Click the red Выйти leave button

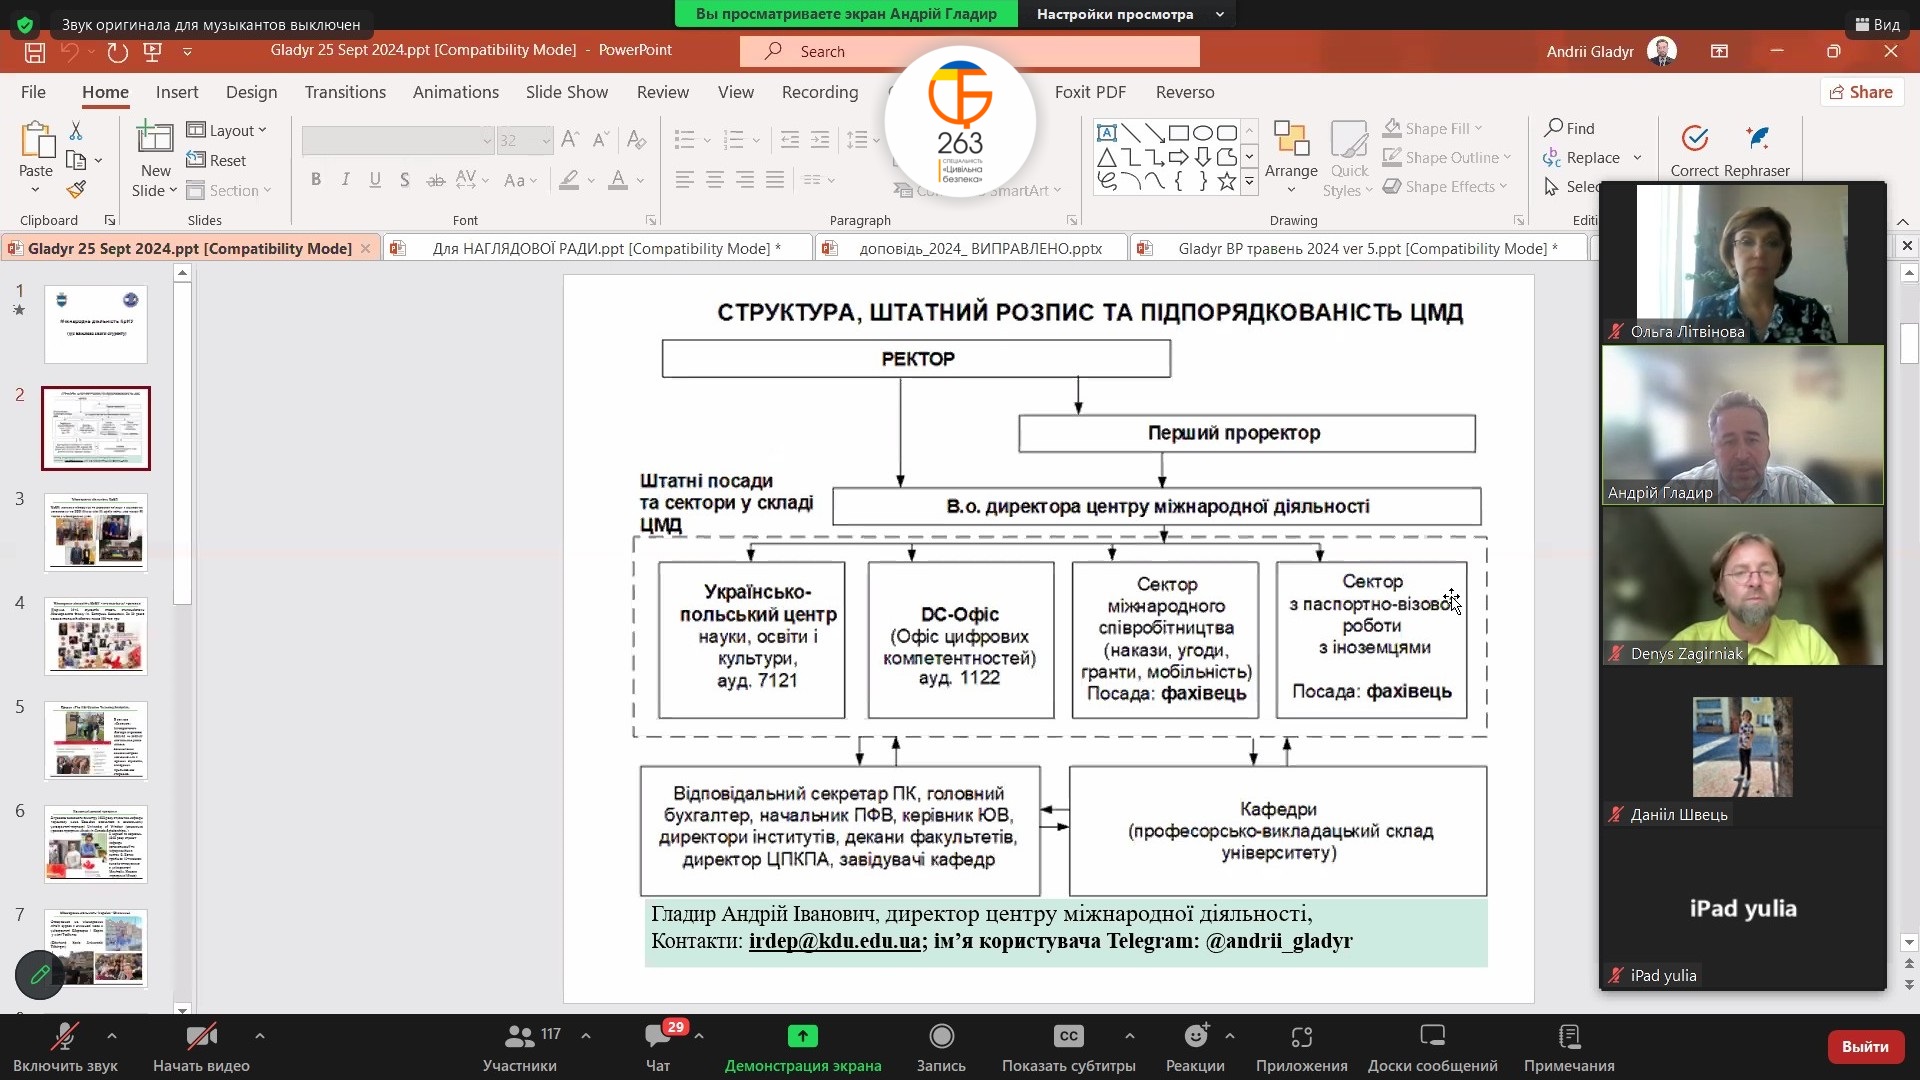(x=1865, y=1046)
